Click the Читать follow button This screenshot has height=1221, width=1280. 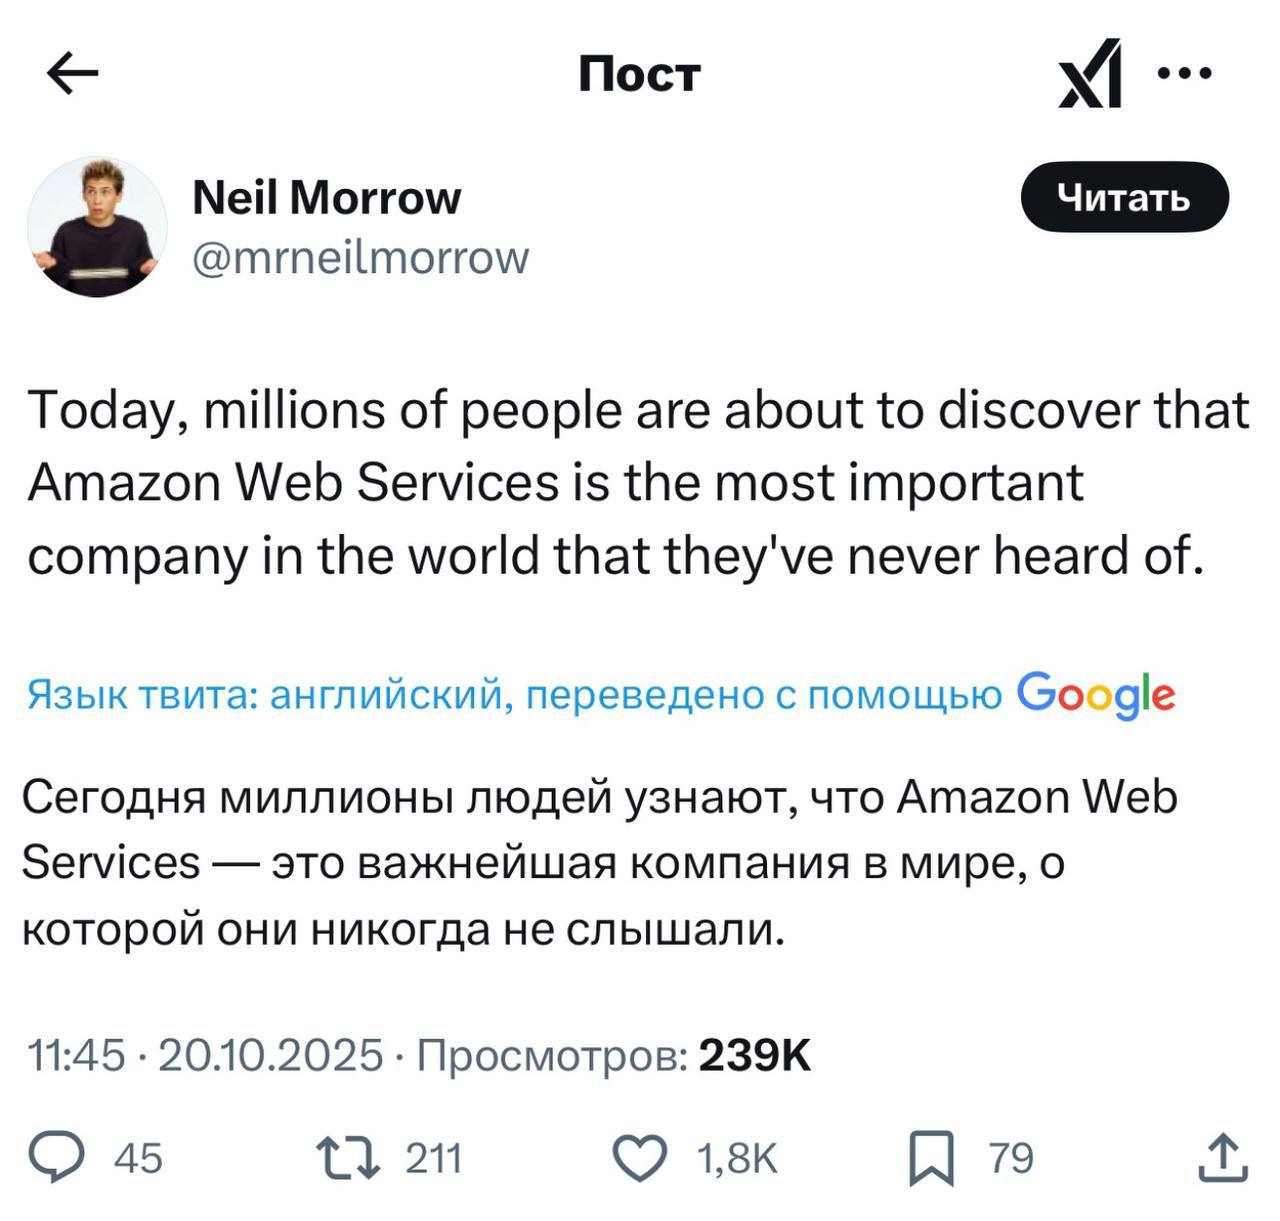coord(1124,197)
